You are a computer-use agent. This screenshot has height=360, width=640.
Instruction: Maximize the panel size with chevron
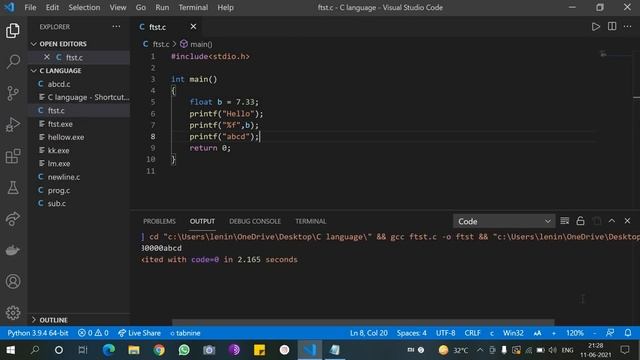tap(611, 221)
